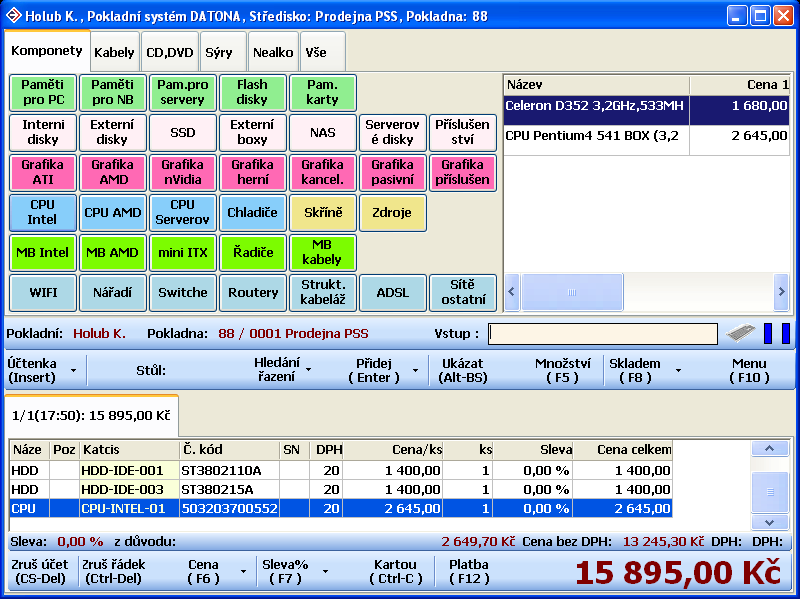Pay with Kartou (Ctrl-C) button
This screenshot has width=800, height=599.
[x=395, y=571]
